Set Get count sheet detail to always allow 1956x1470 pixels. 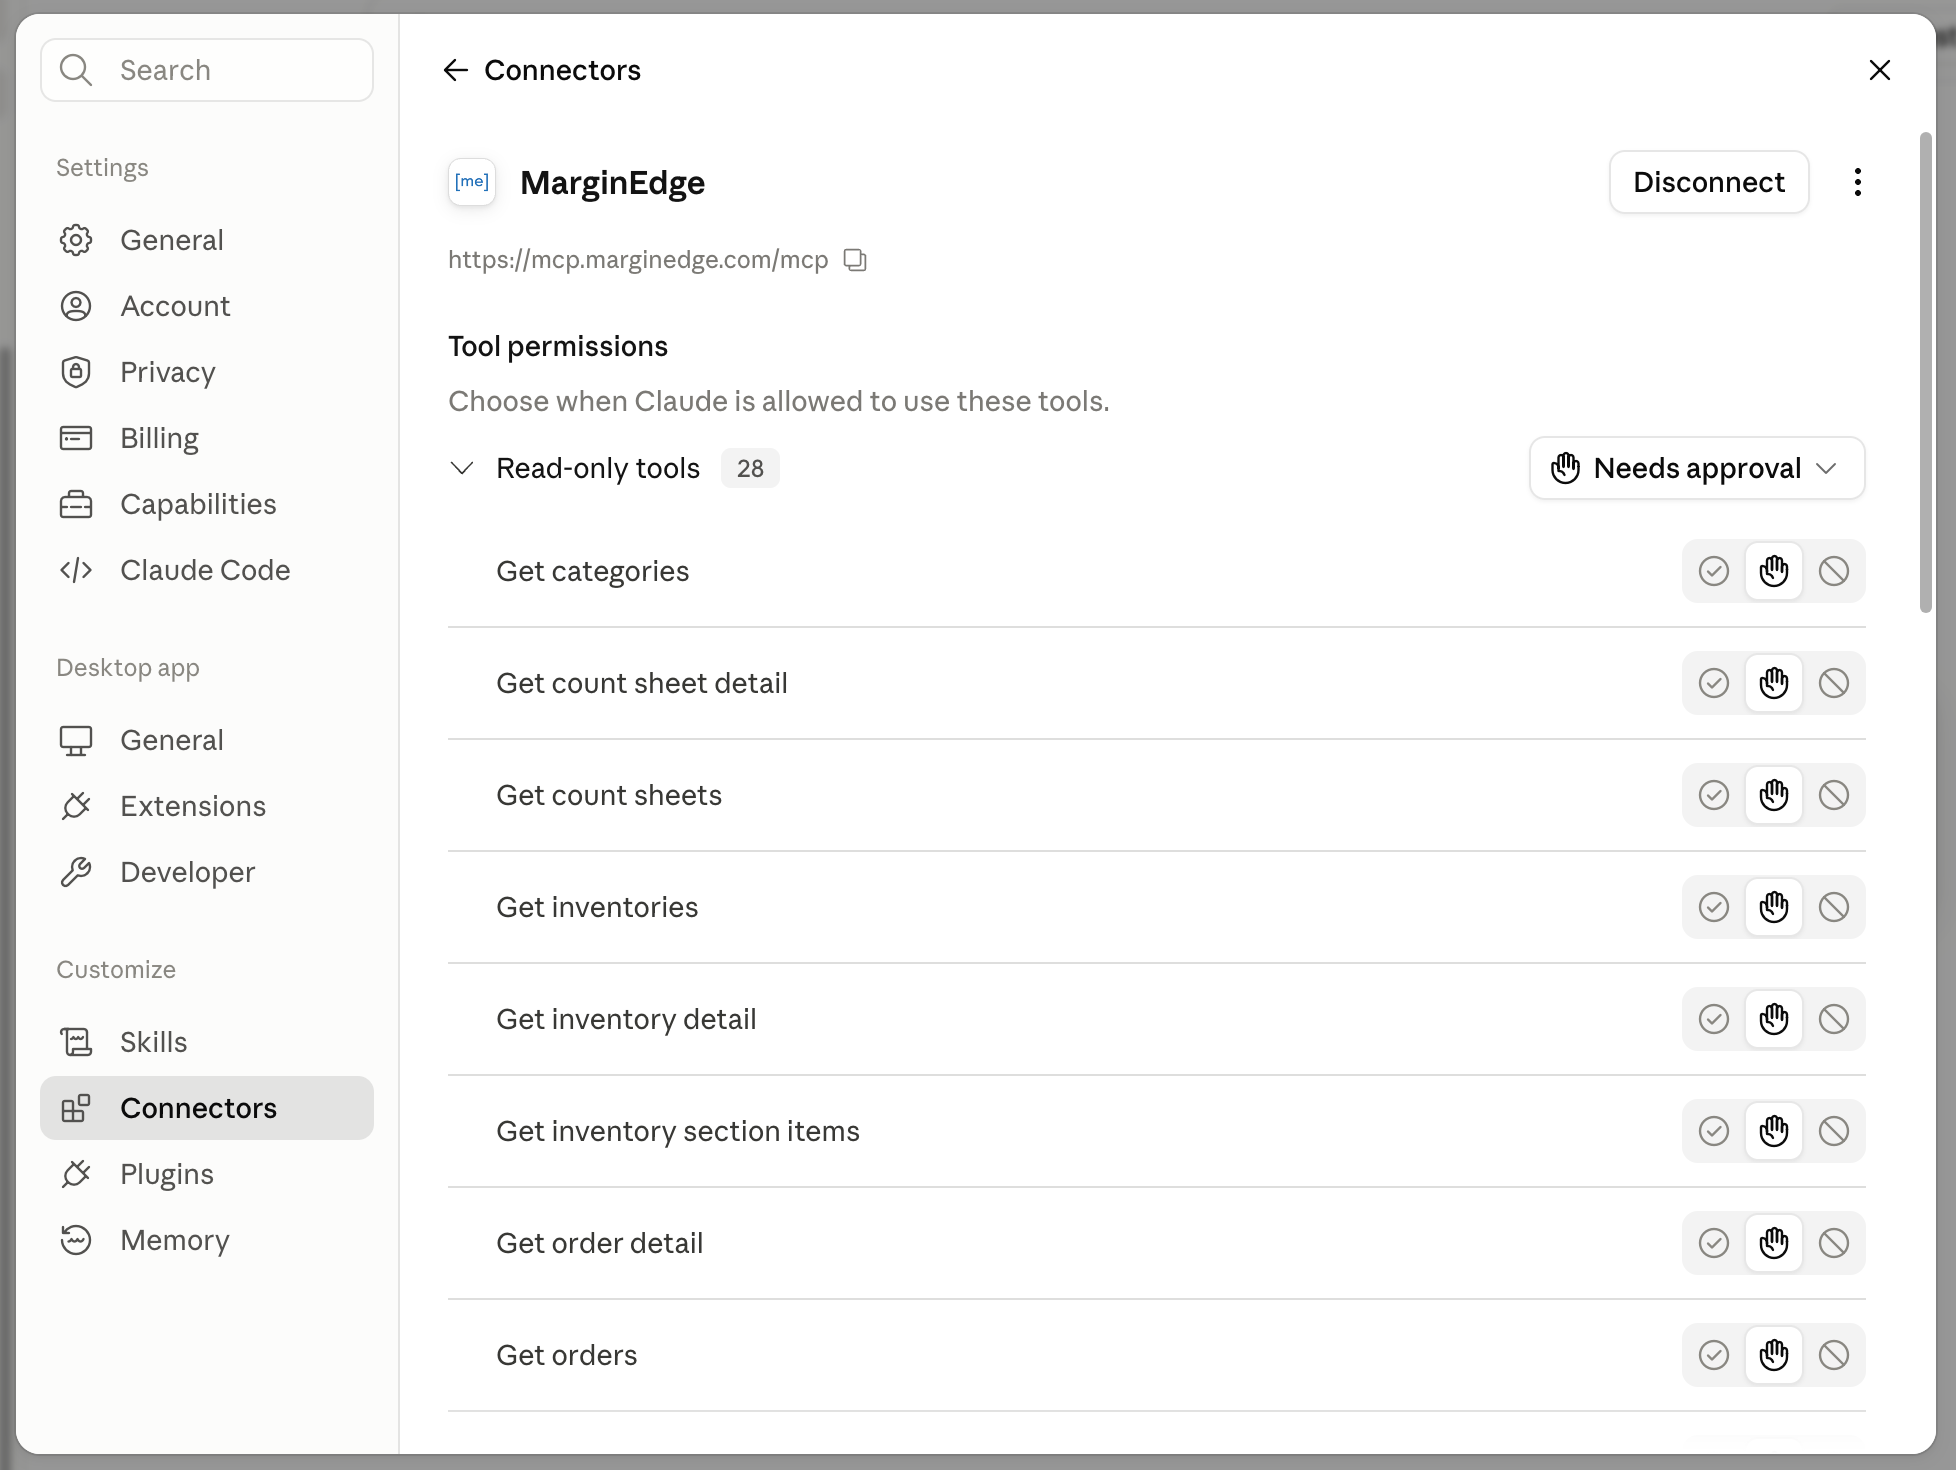pyautogui.click(x=1714, y=683)
